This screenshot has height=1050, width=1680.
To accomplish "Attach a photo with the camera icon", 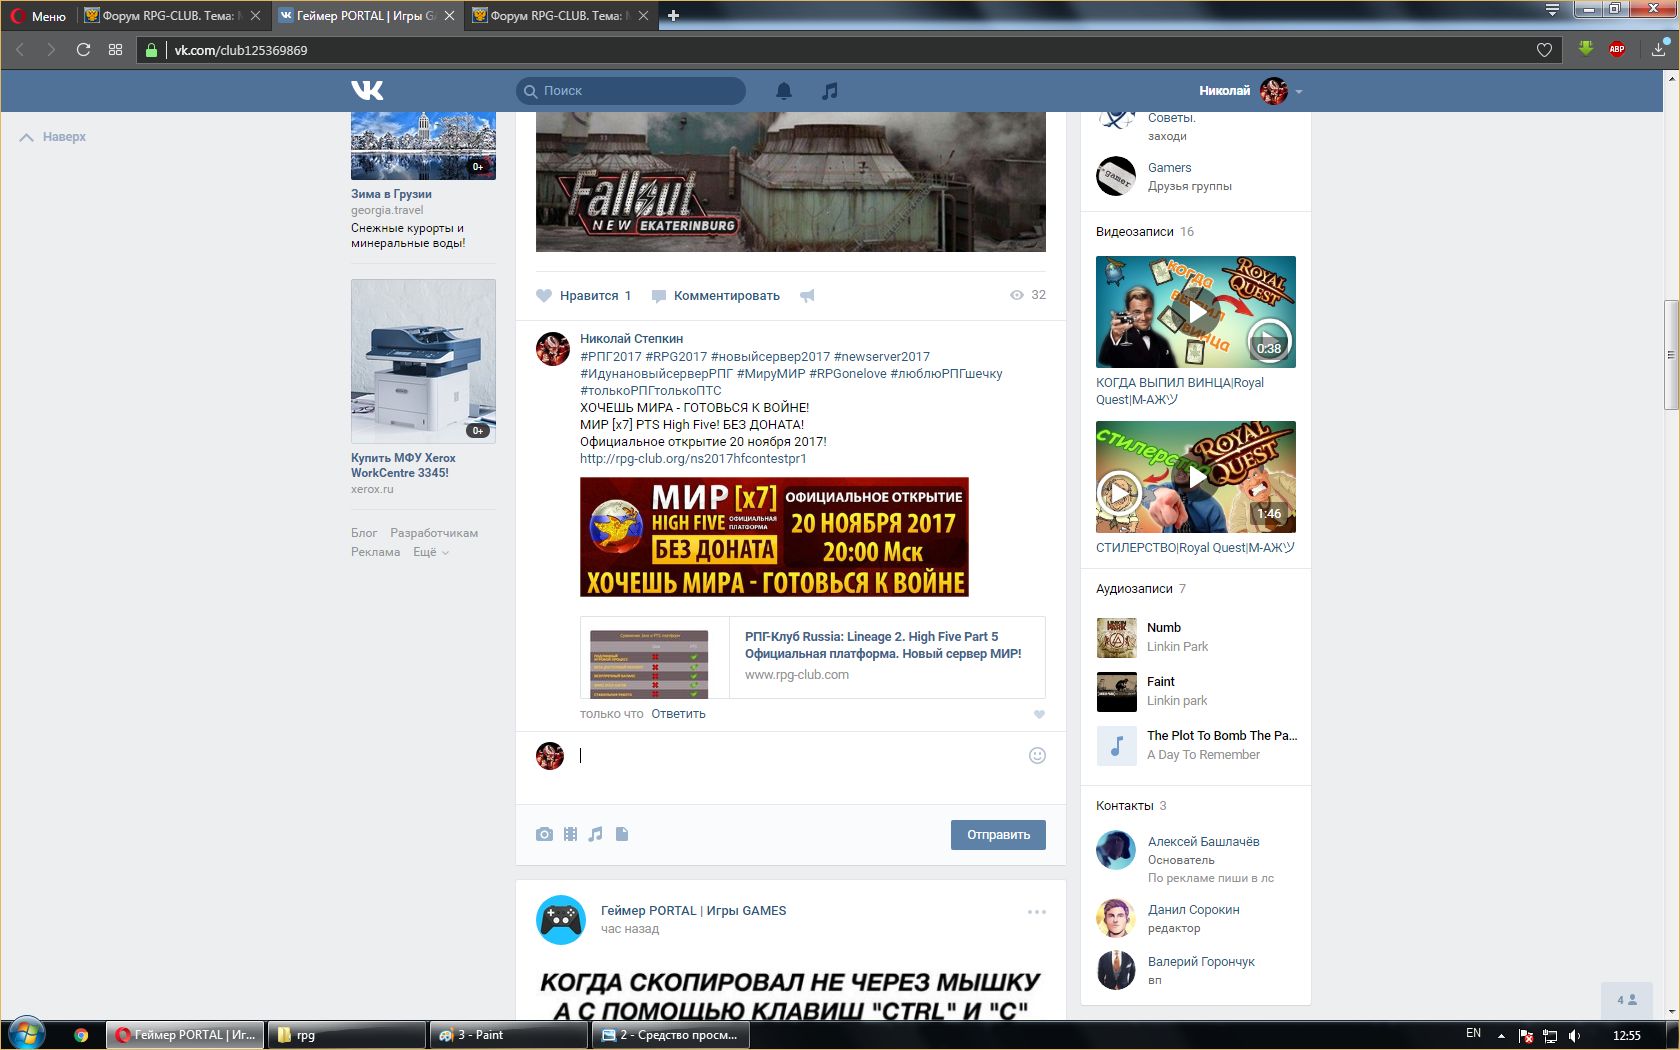I will (x=544, y=834).
